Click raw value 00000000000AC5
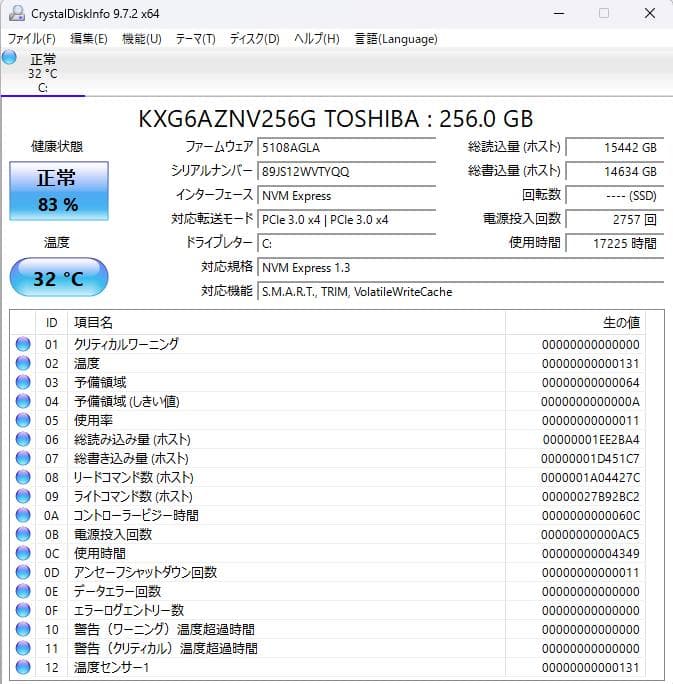673x684 pixels. pos(590,534)
